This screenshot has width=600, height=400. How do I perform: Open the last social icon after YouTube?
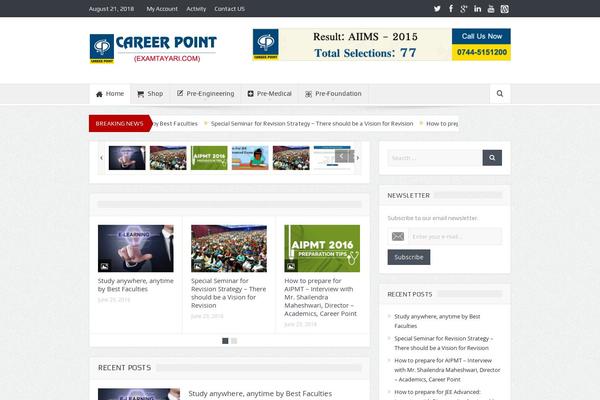[x=505, y=9]
